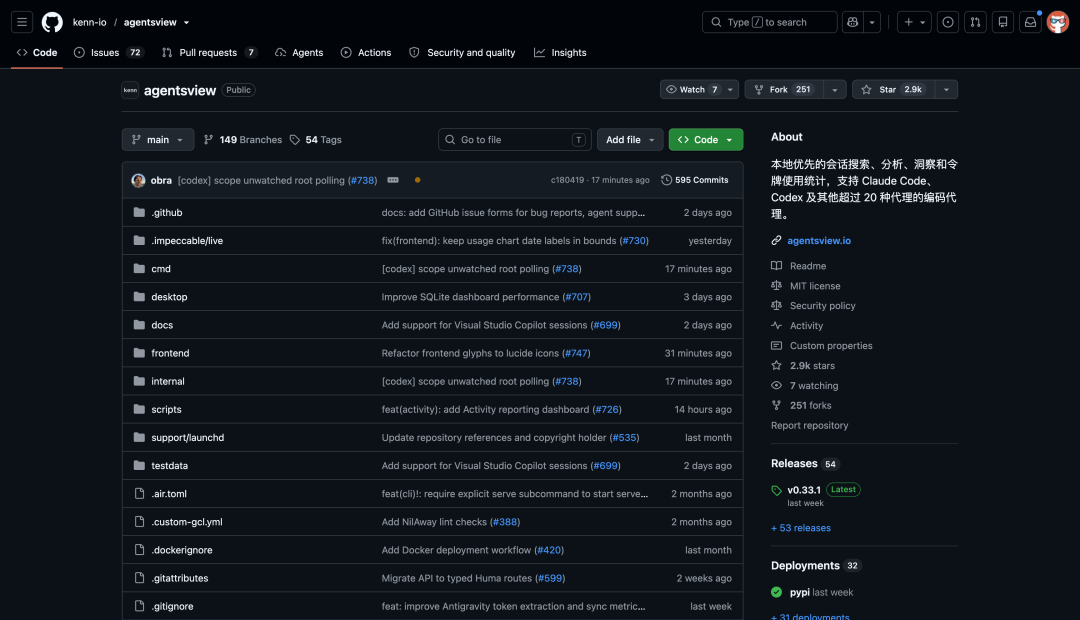The width and height of the screenshot is (1080, 620).
Task: Open the Pull requests icon in header
Action: pos(975,22)
